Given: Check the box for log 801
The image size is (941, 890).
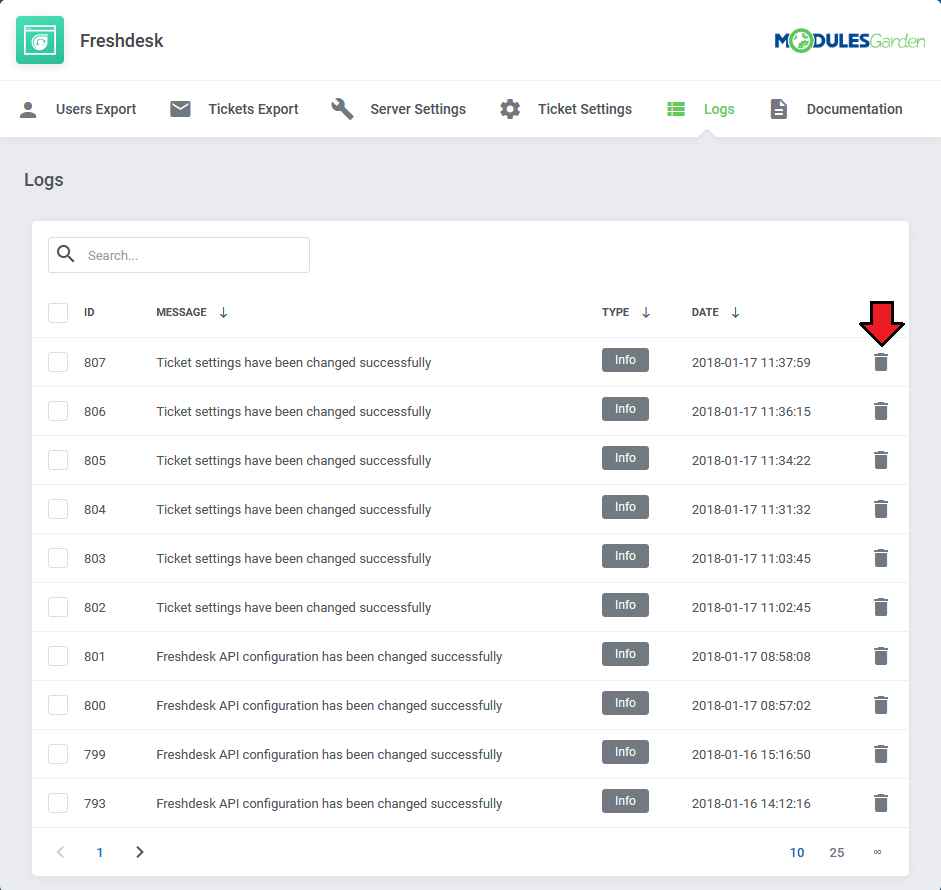Looking at the screenshot, I should point(58,657).
